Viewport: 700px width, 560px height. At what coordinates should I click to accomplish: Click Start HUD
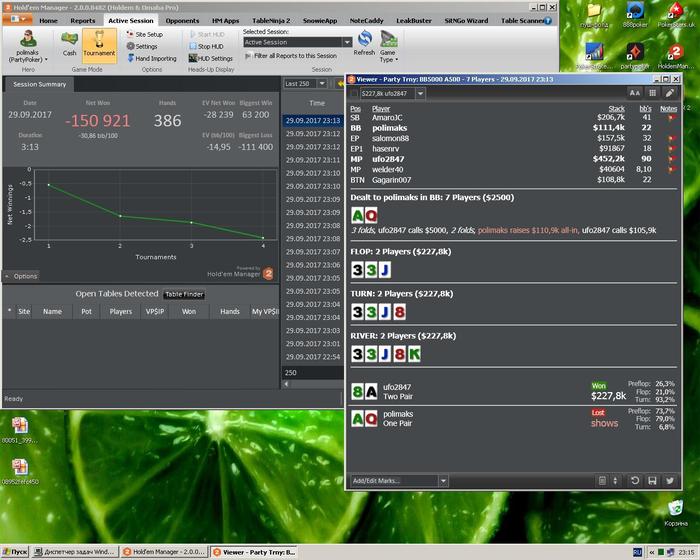(x=207, y=34)
